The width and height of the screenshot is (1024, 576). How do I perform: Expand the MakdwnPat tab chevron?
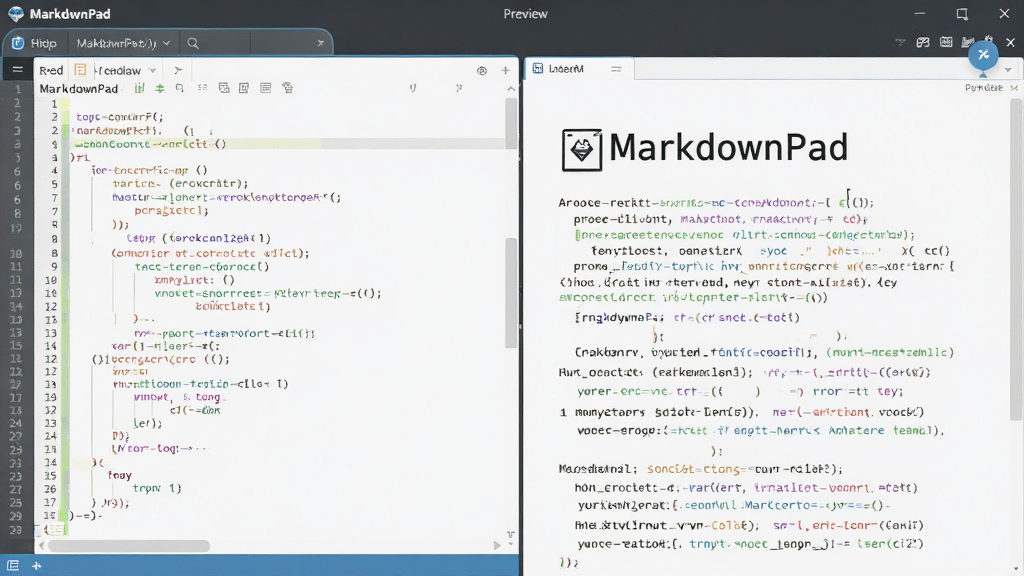point(167,43)
